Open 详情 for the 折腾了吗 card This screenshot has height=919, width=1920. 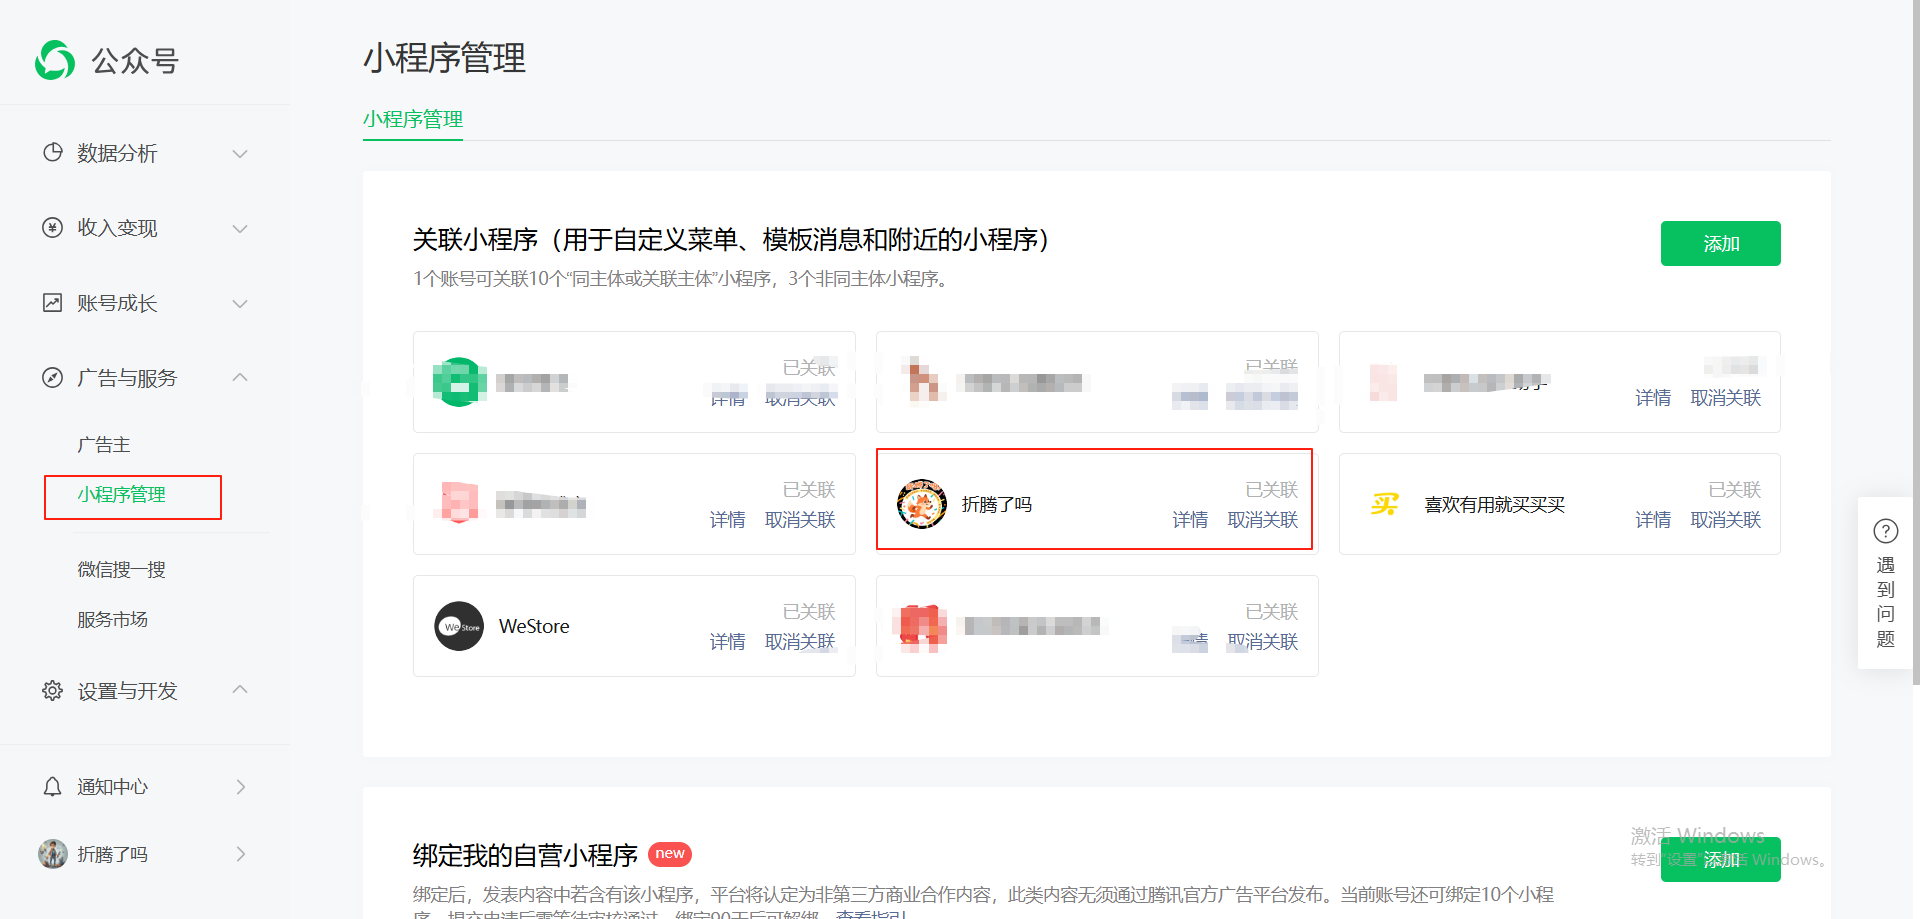pos(1190,519)
